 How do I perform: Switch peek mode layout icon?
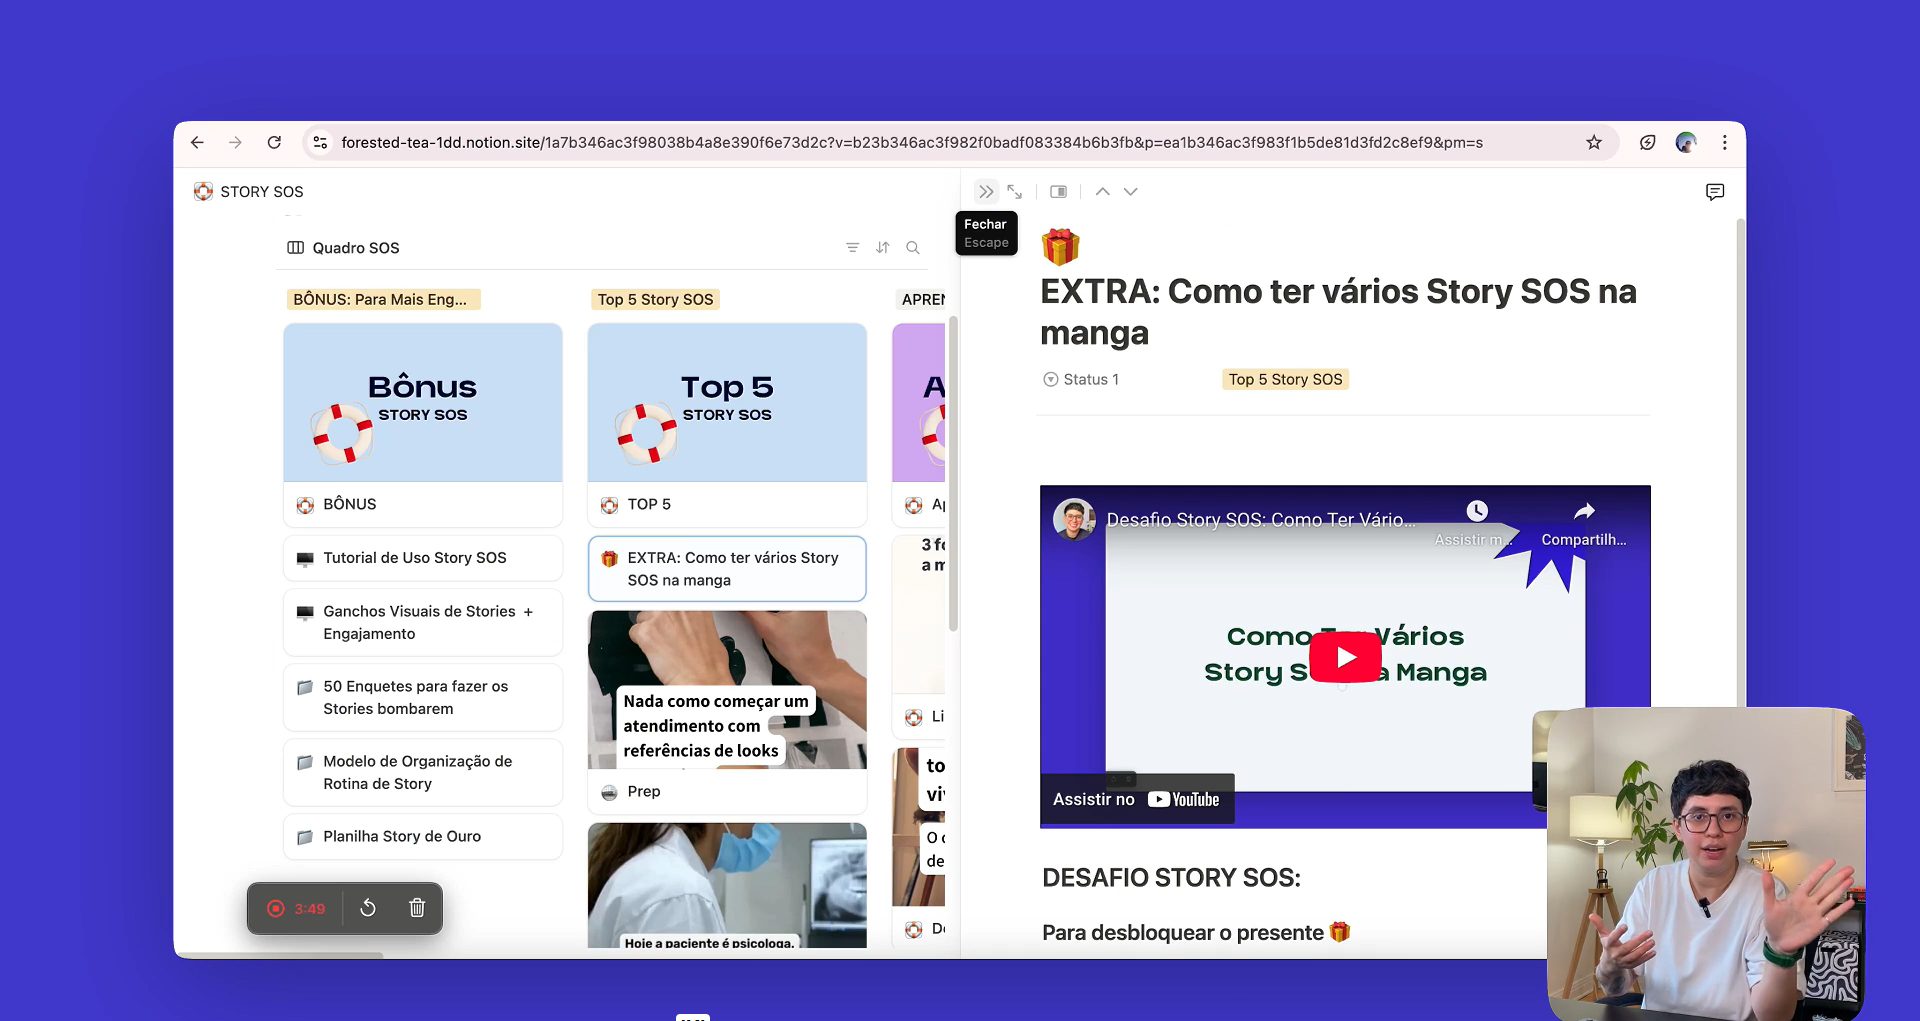(1058, 192)
